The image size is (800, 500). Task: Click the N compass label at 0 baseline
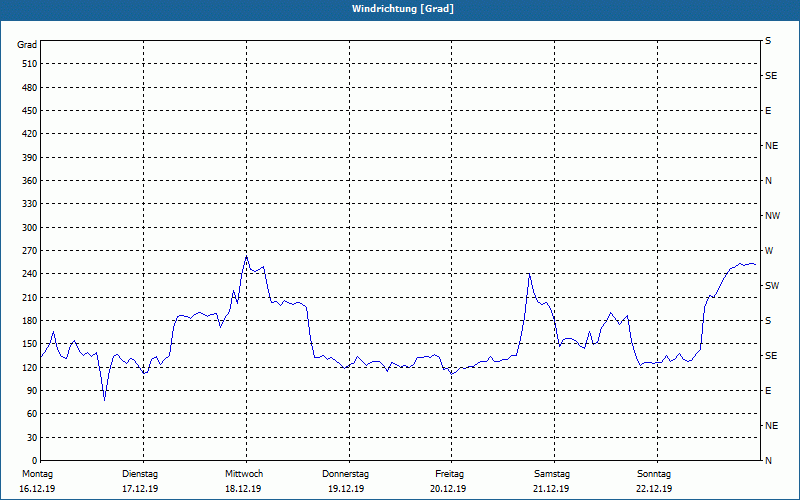point(769,461)
